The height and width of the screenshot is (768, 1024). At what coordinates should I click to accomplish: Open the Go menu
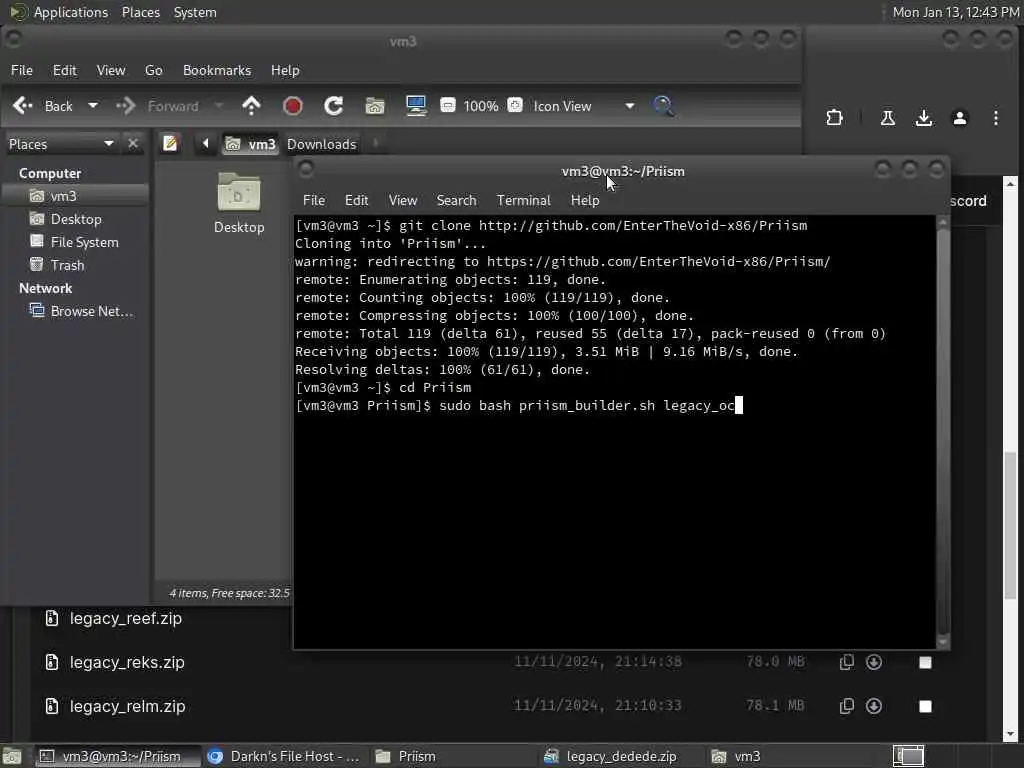pos(153,71)
